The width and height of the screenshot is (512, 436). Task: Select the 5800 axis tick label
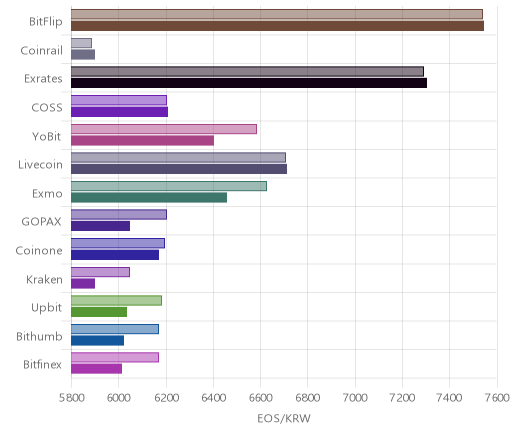coord(71,398)
